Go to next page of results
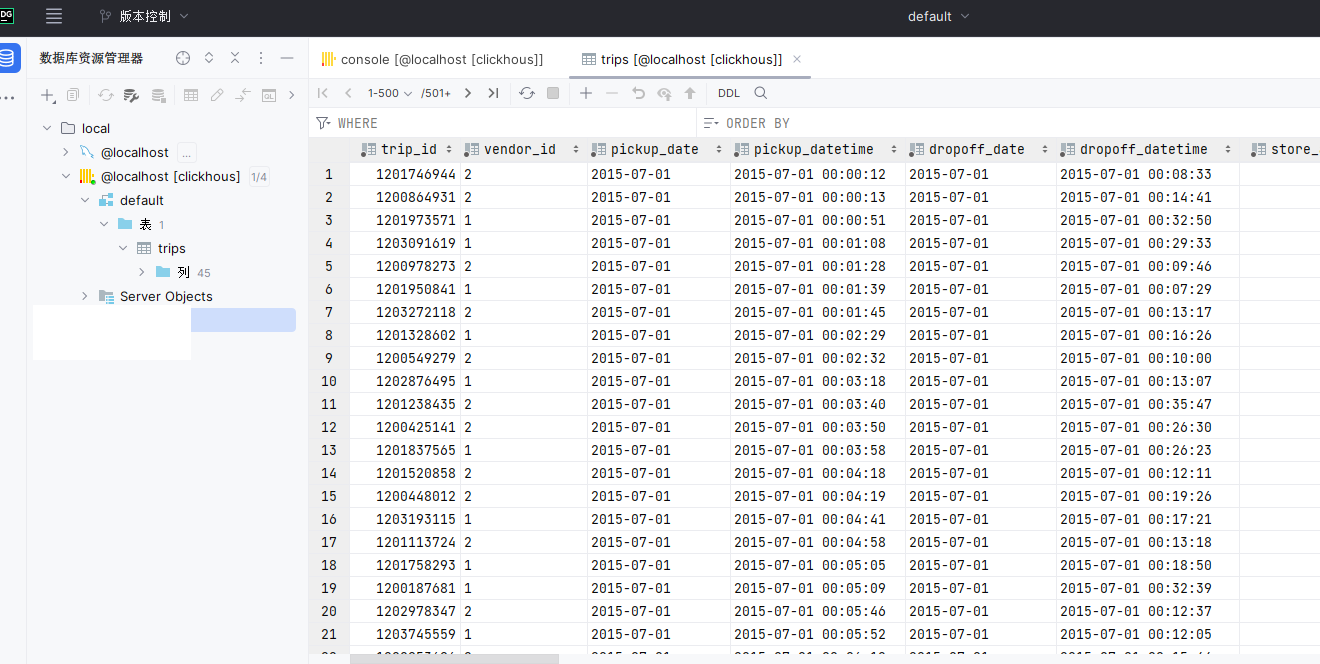The width and height of the screenshot is (1320, 664). coord(467,93)
